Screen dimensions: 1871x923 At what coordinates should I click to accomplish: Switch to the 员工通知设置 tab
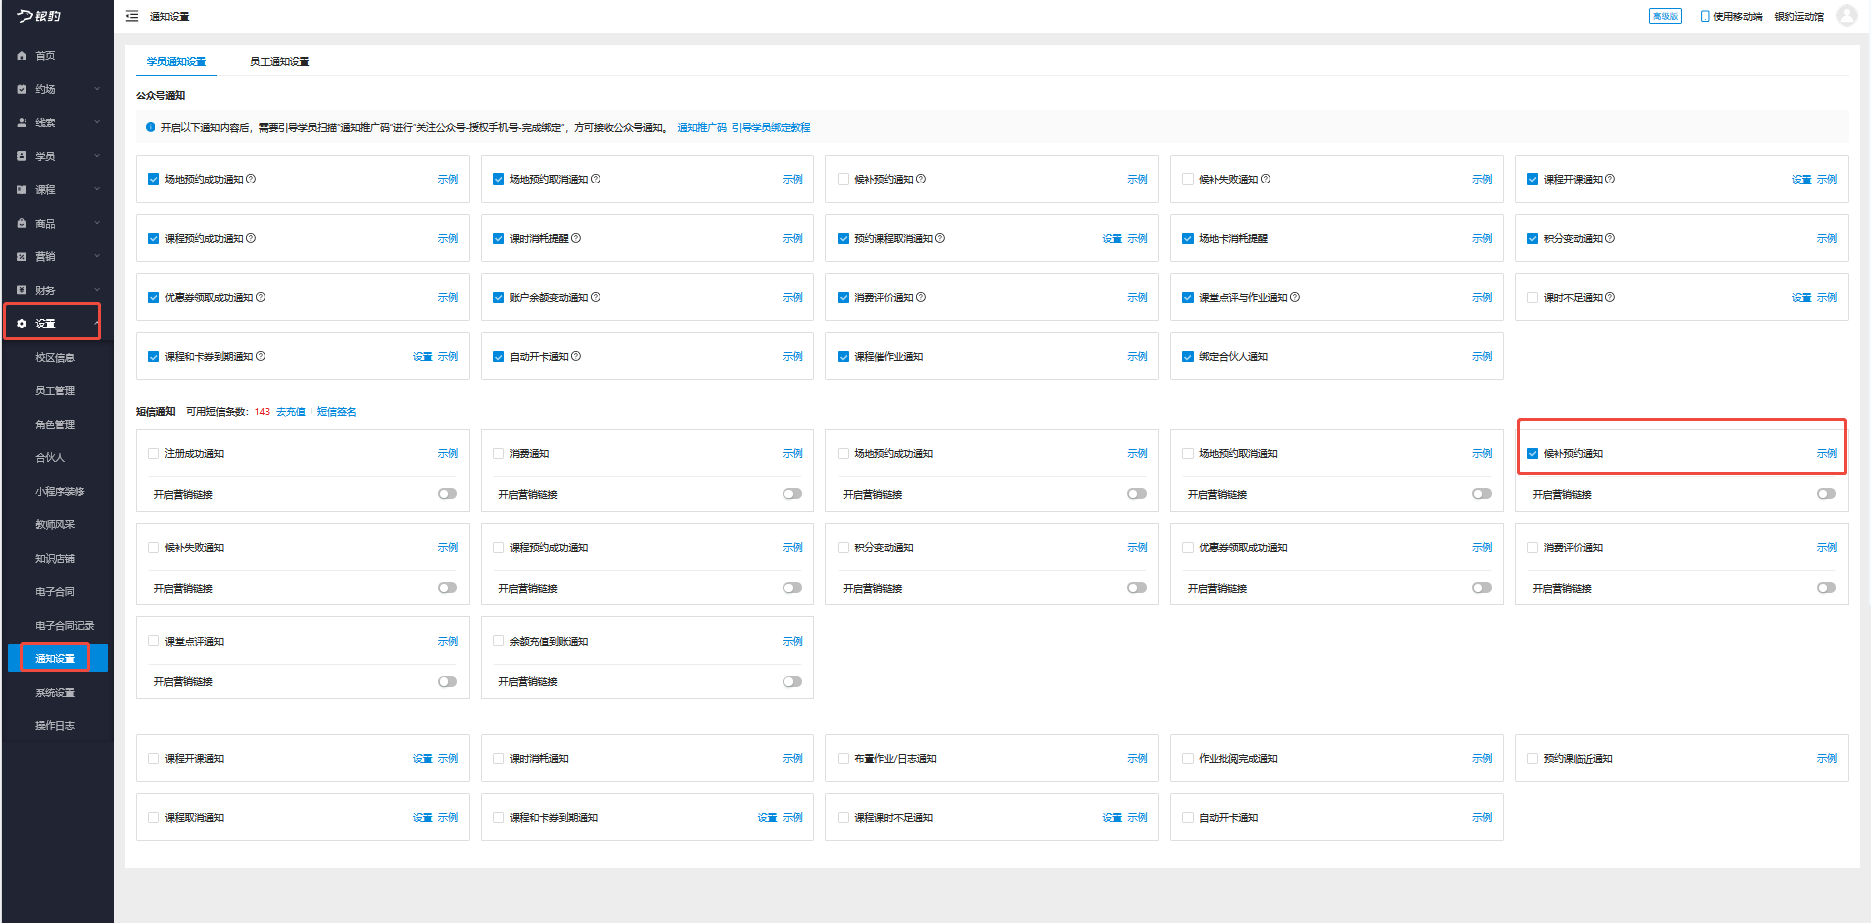pos(279,62)
